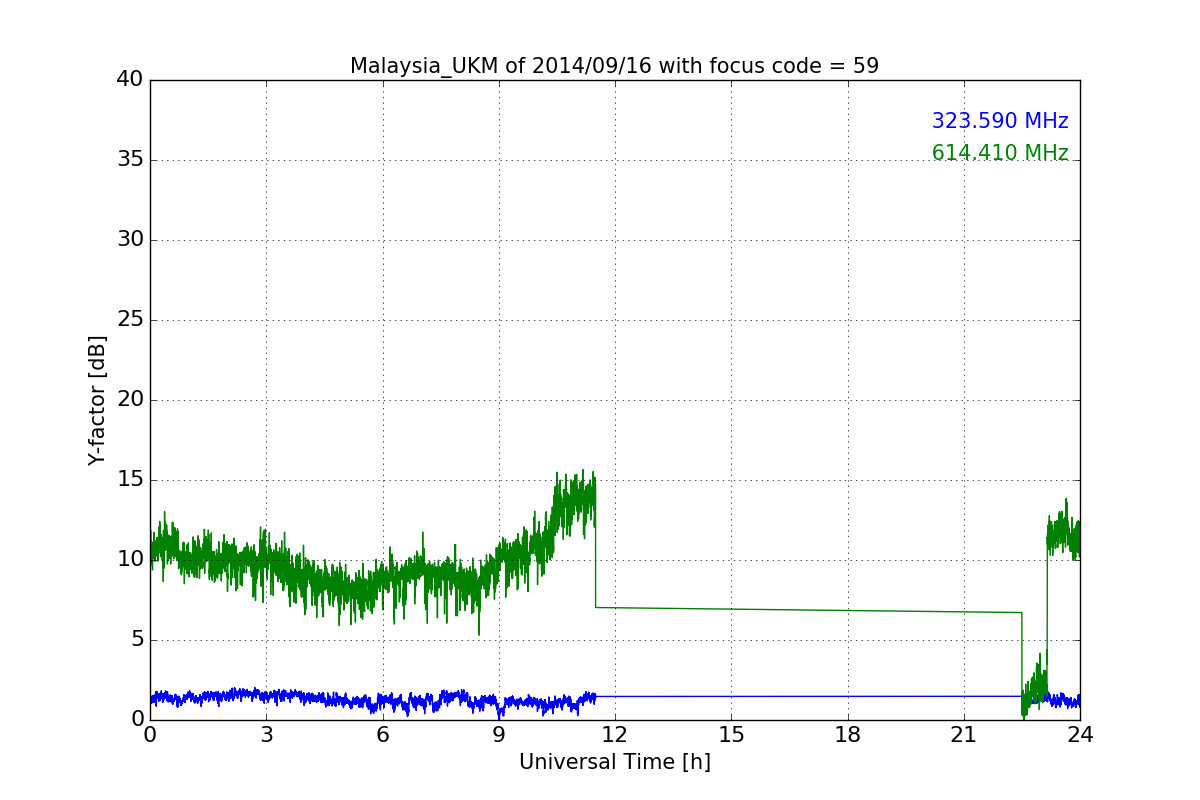Click the plot title "Malaysia_UKM of 2014/09/16 with focus code = 59"
This screenshot has height=800, width=1200.
tap(614, 66)
